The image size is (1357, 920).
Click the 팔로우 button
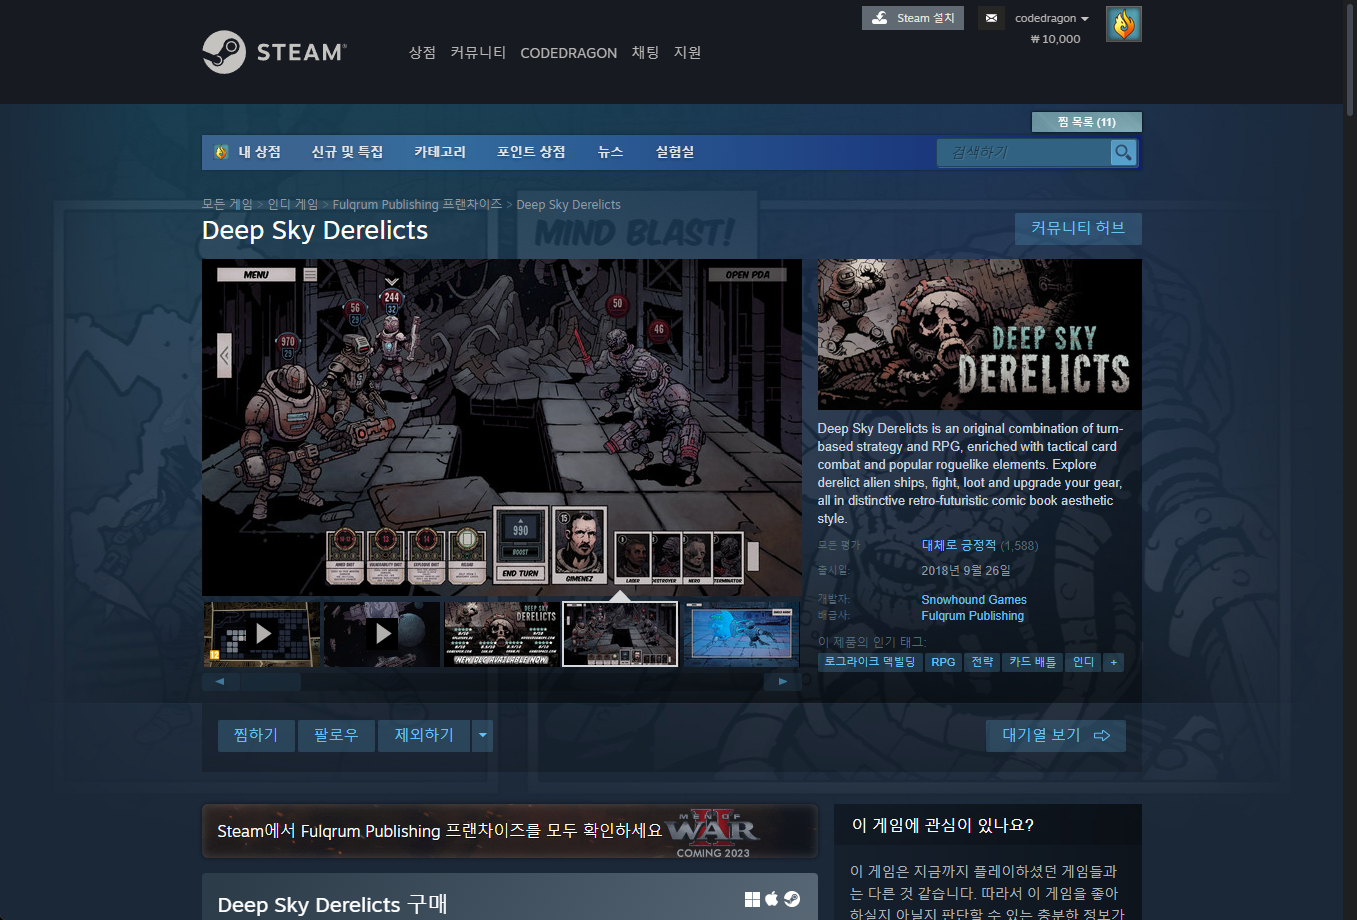point(336,736)
